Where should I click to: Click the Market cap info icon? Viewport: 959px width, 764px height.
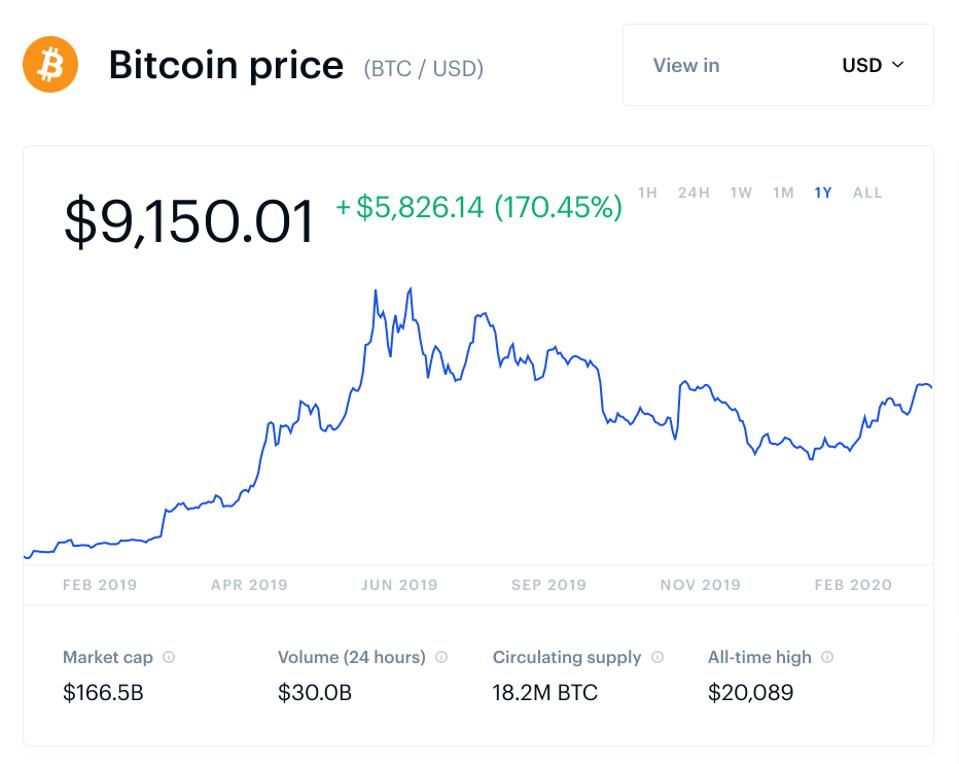click(169, 657)
